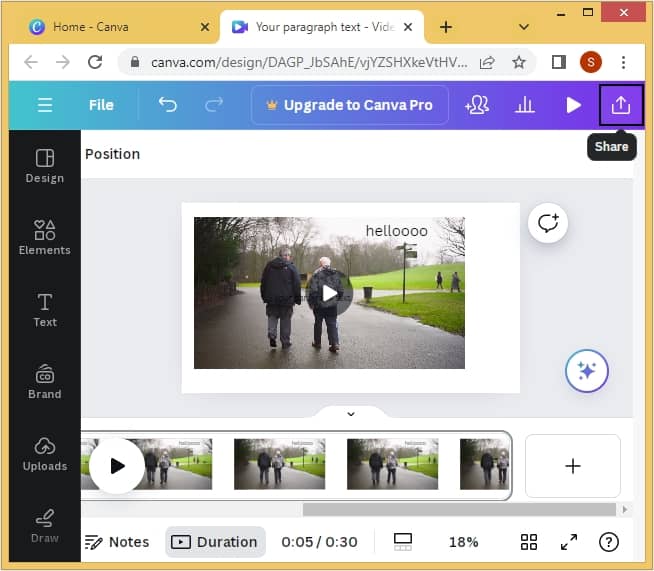The width and height of the screenshot is (654, 571).
Task: Toggle the browser side panel
Action: (x=558, y=63)
